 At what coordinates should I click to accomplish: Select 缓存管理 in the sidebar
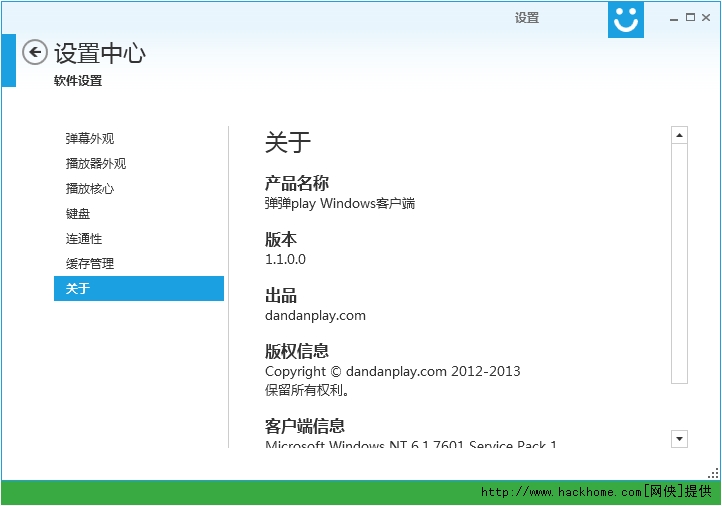[x=90, y=263]
